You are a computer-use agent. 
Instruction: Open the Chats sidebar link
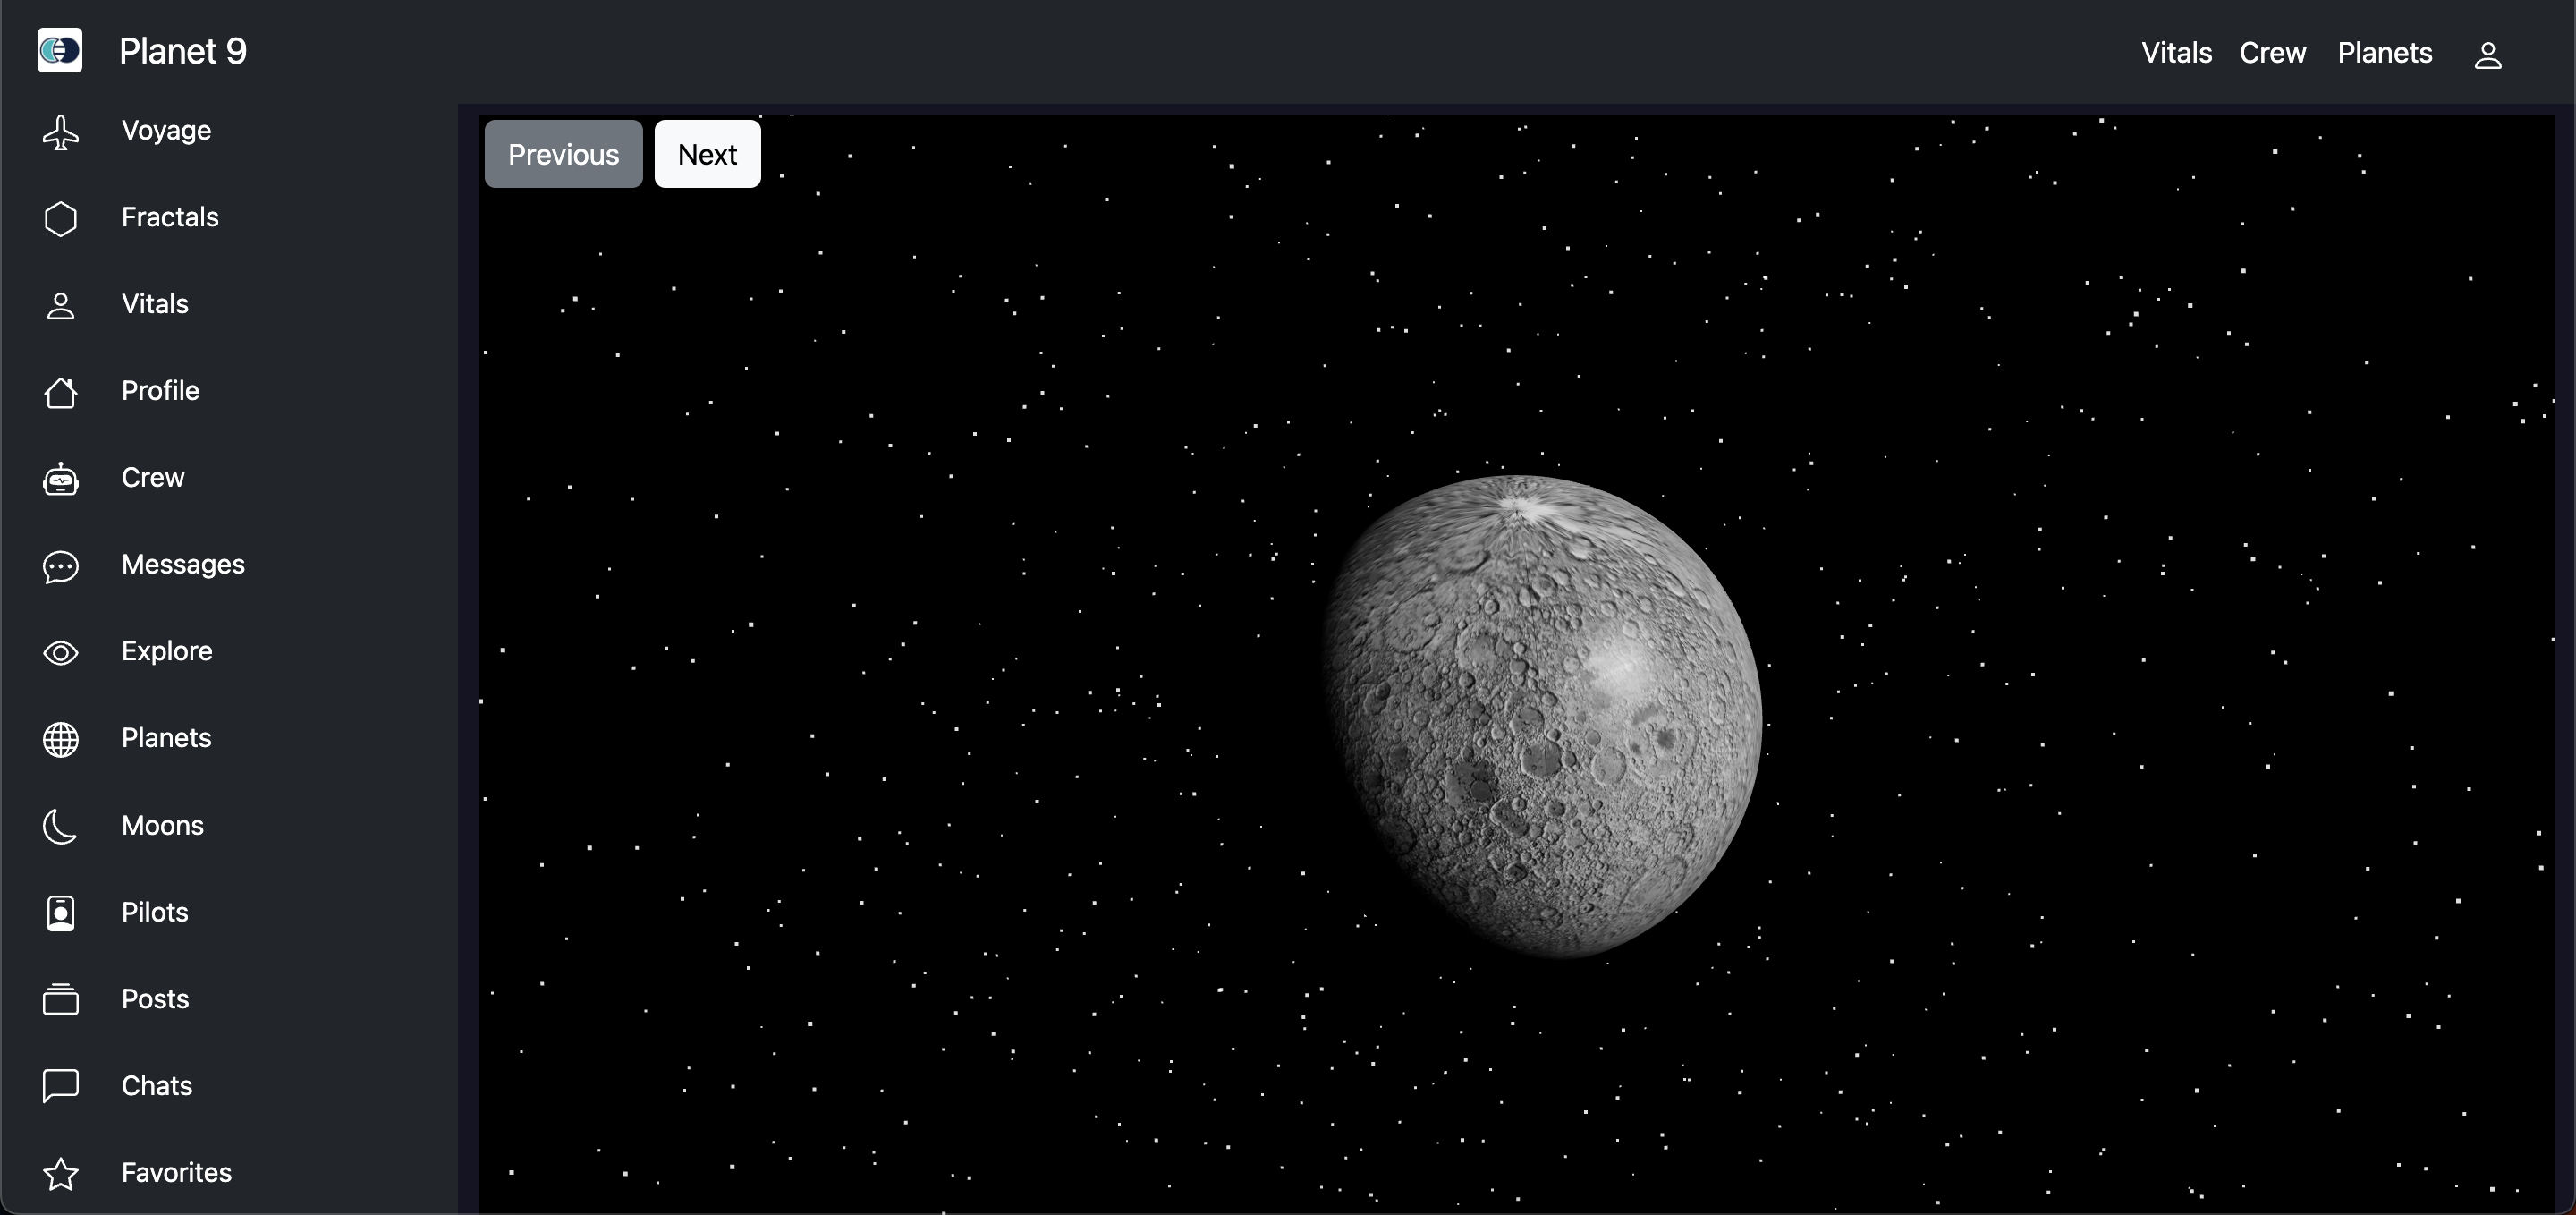pos(157,1086)
